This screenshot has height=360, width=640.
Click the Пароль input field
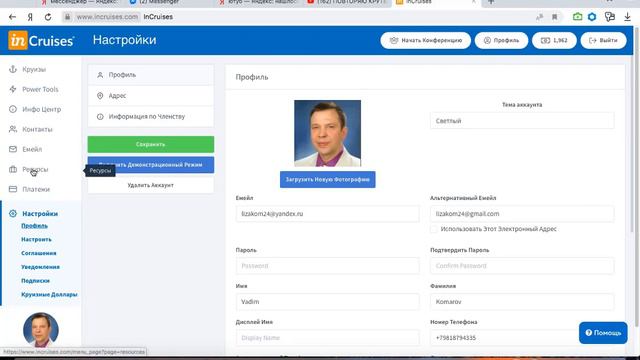tap(327, 266)
